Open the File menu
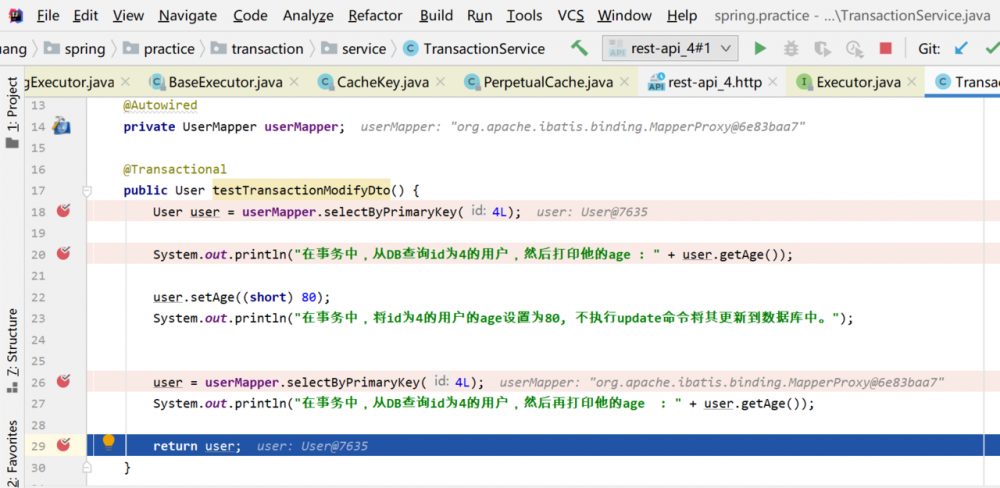Image resolution: width=1000 pixels, height=488 pixels. coord(48,15)
